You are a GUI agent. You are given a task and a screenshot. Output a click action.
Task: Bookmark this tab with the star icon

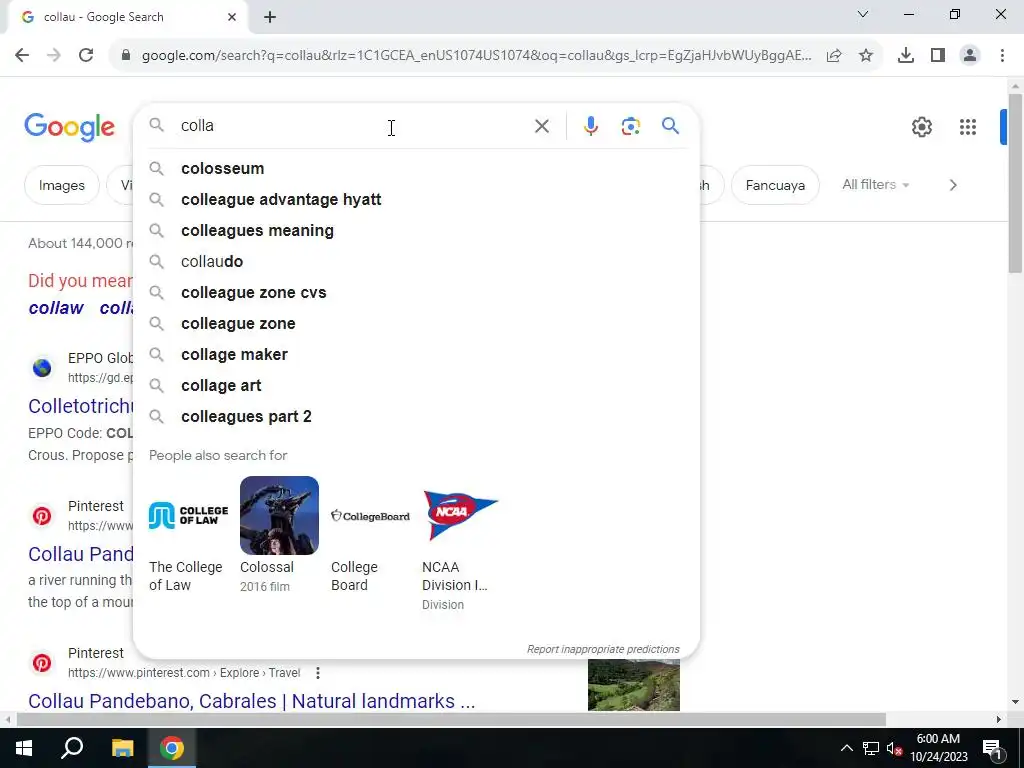click(866, 56)
